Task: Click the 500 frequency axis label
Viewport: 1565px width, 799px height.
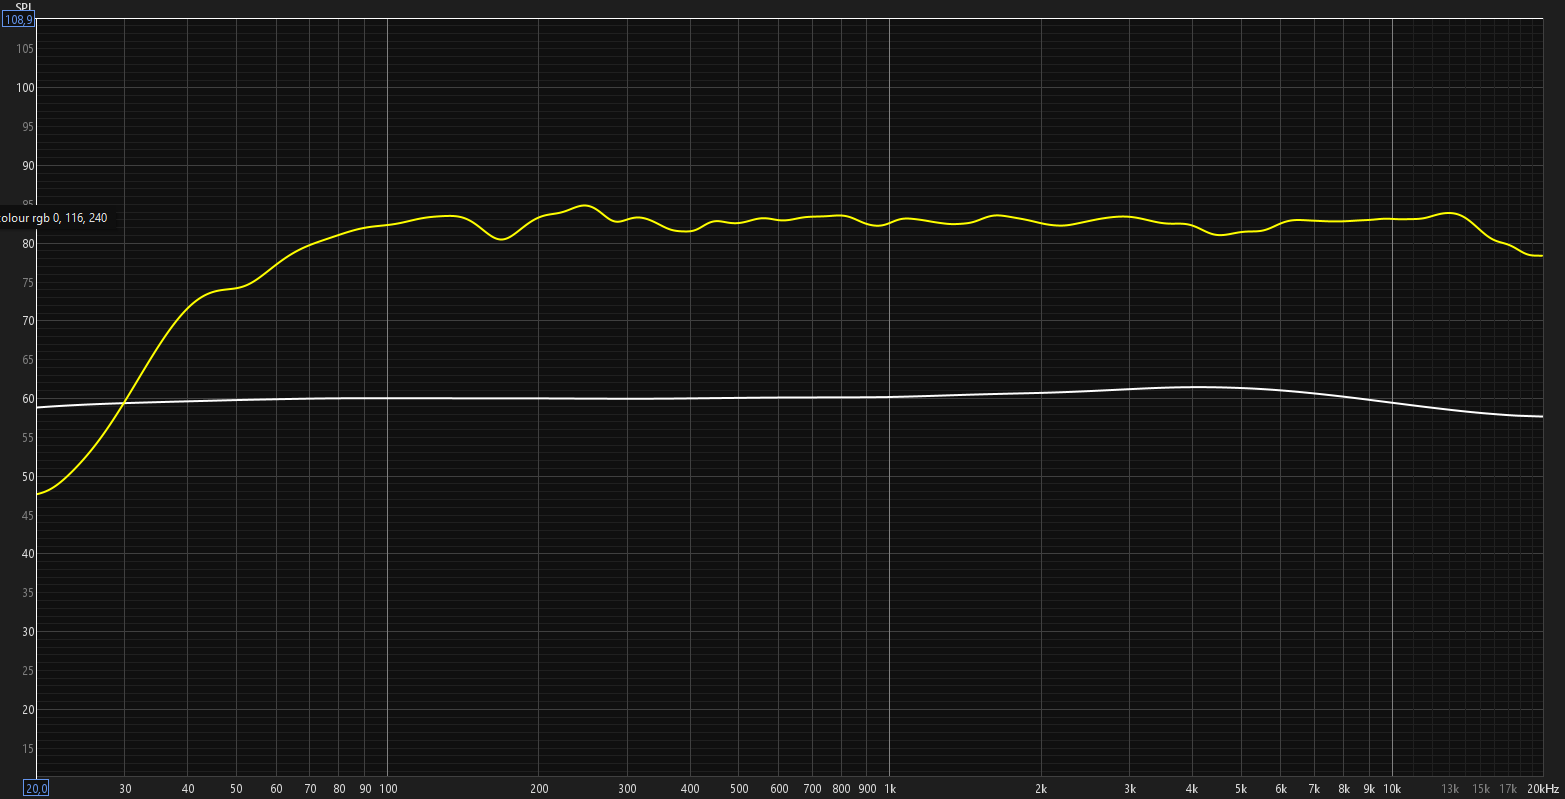Action: tap(739, 789)
